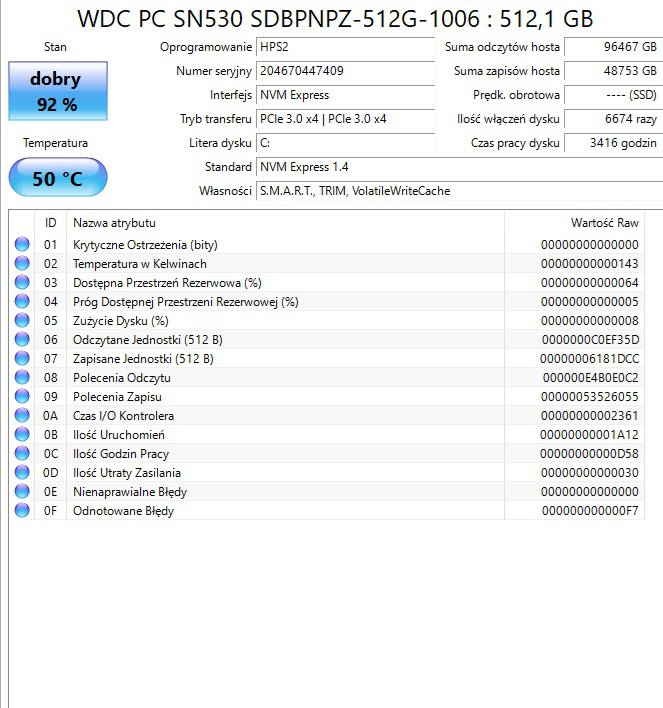Viewport: 663px width, 708px height.
Task: Click the status dot for Polecenia Odczytu row
Action: [x=22, y=377]
